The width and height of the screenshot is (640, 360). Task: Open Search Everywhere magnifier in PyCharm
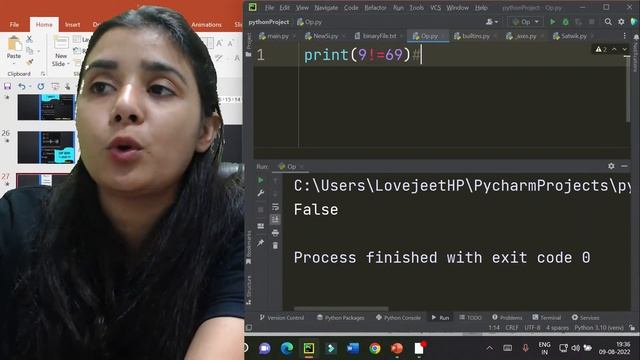pyautogui.click(x=608, y=22)
